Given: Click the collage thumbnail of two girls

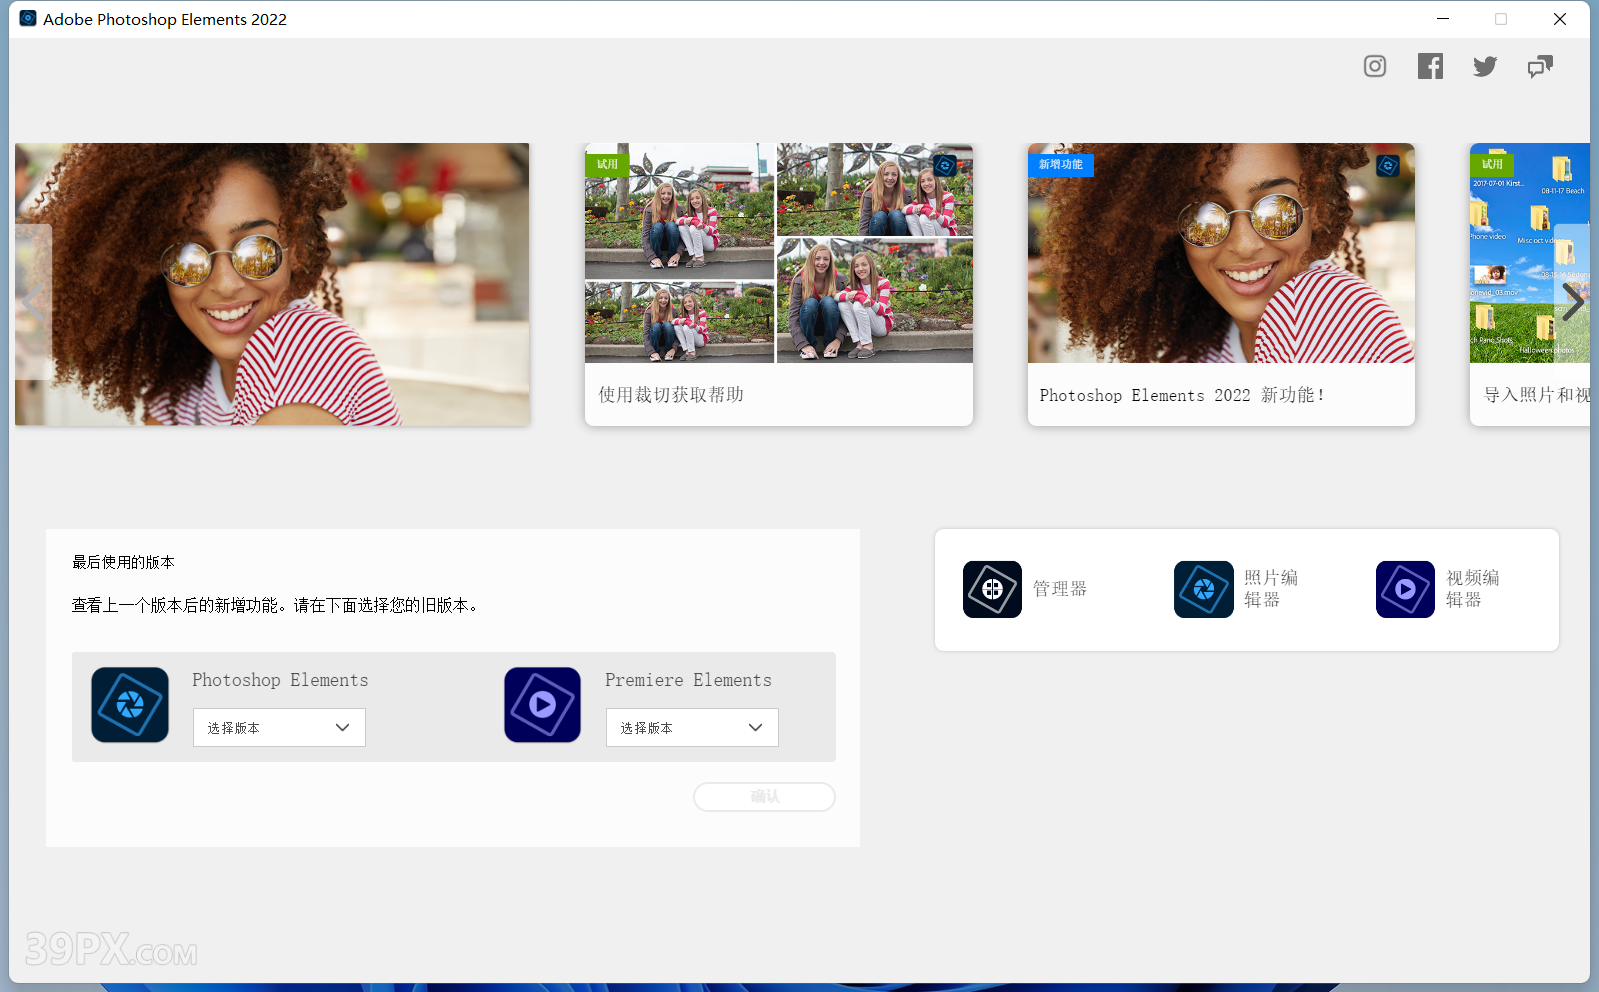Looking at the screenshot, I should click(779, 253).
